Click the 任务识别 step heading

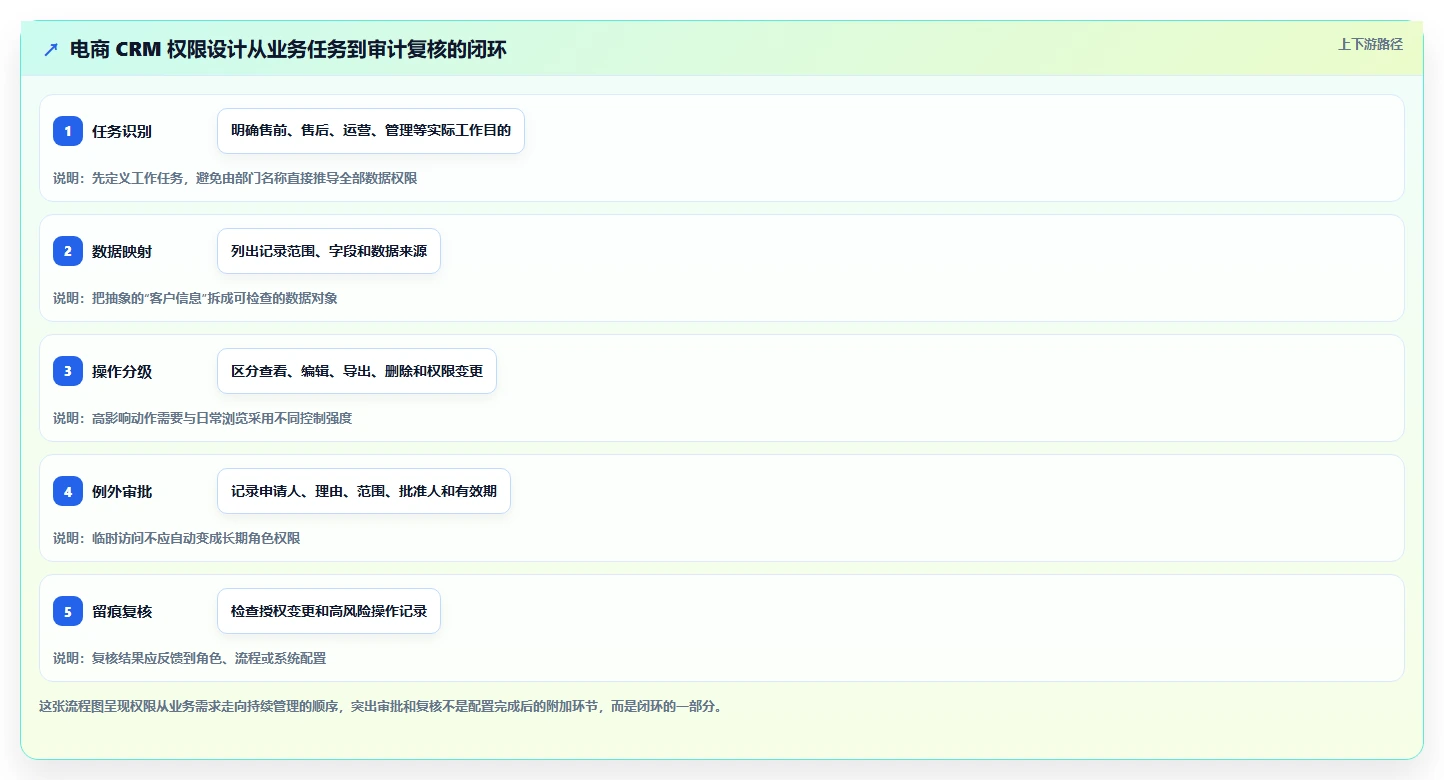click(122, 131)
